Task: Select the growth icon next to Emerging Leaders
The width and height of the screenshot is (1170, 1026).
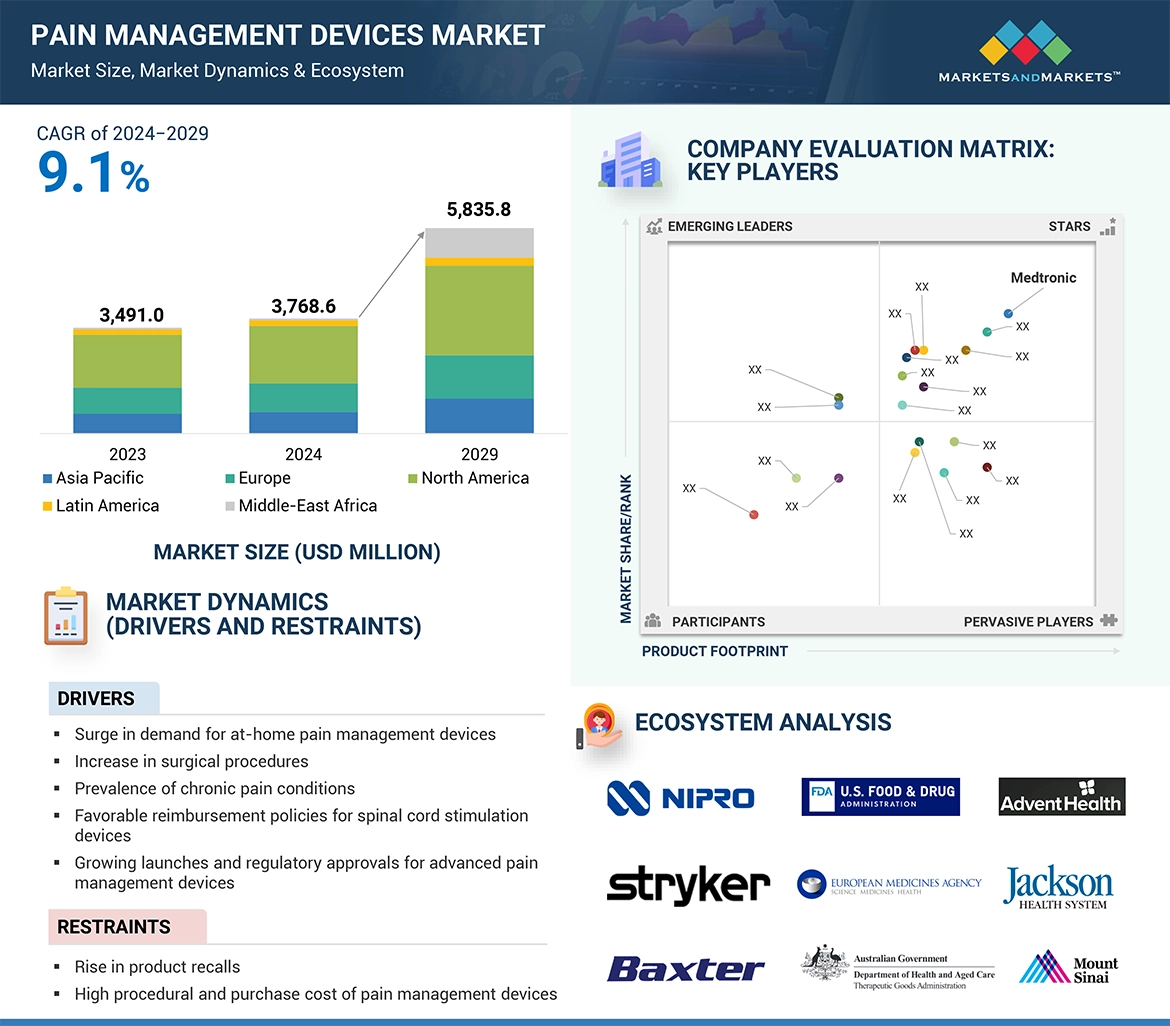Action: (x=654, y=226)
